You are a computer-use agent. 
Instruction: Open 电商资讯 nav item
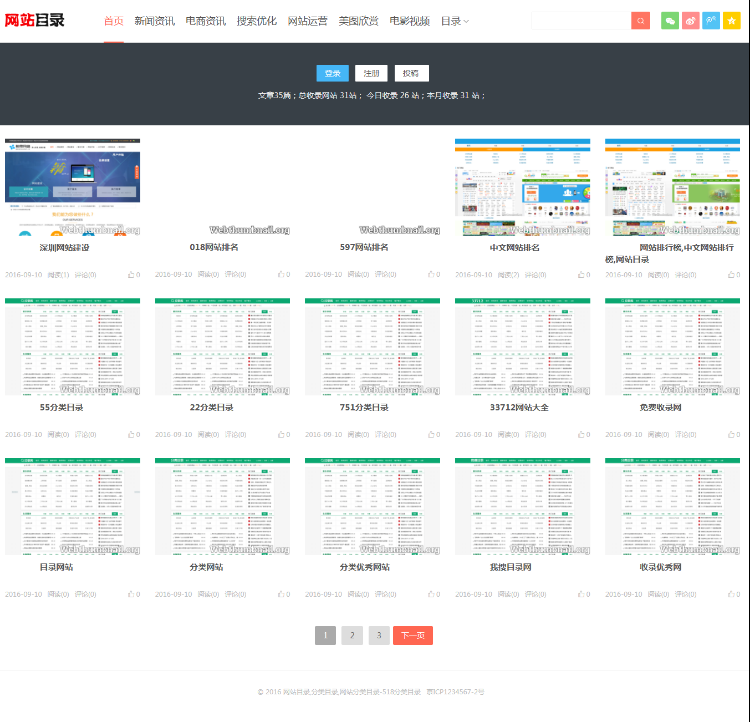[206, 21]
